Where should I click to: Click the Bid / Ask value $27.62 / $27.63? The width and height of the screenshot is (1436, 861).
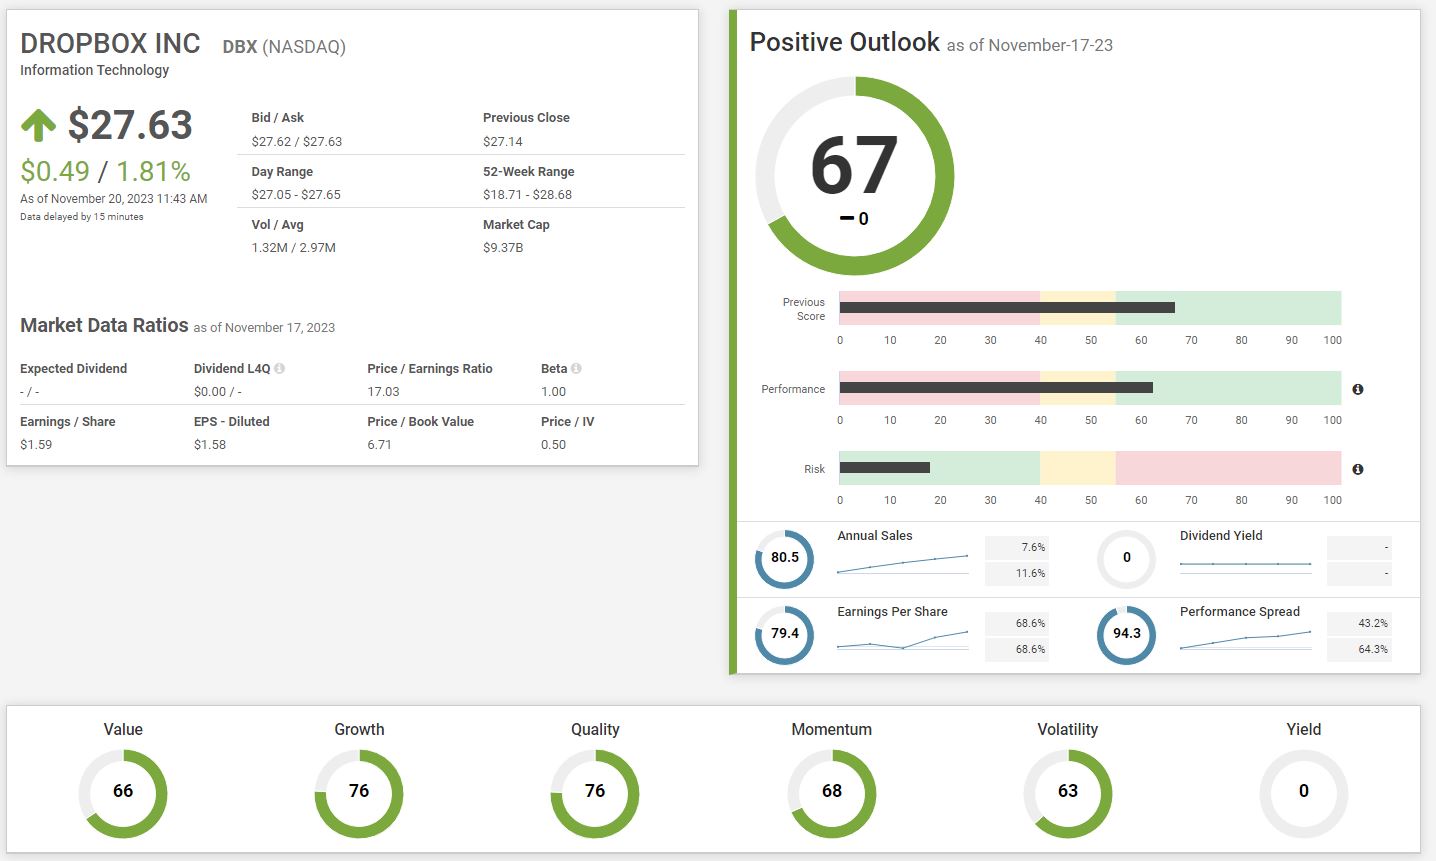pyautogui.click(x=297, y=142)
